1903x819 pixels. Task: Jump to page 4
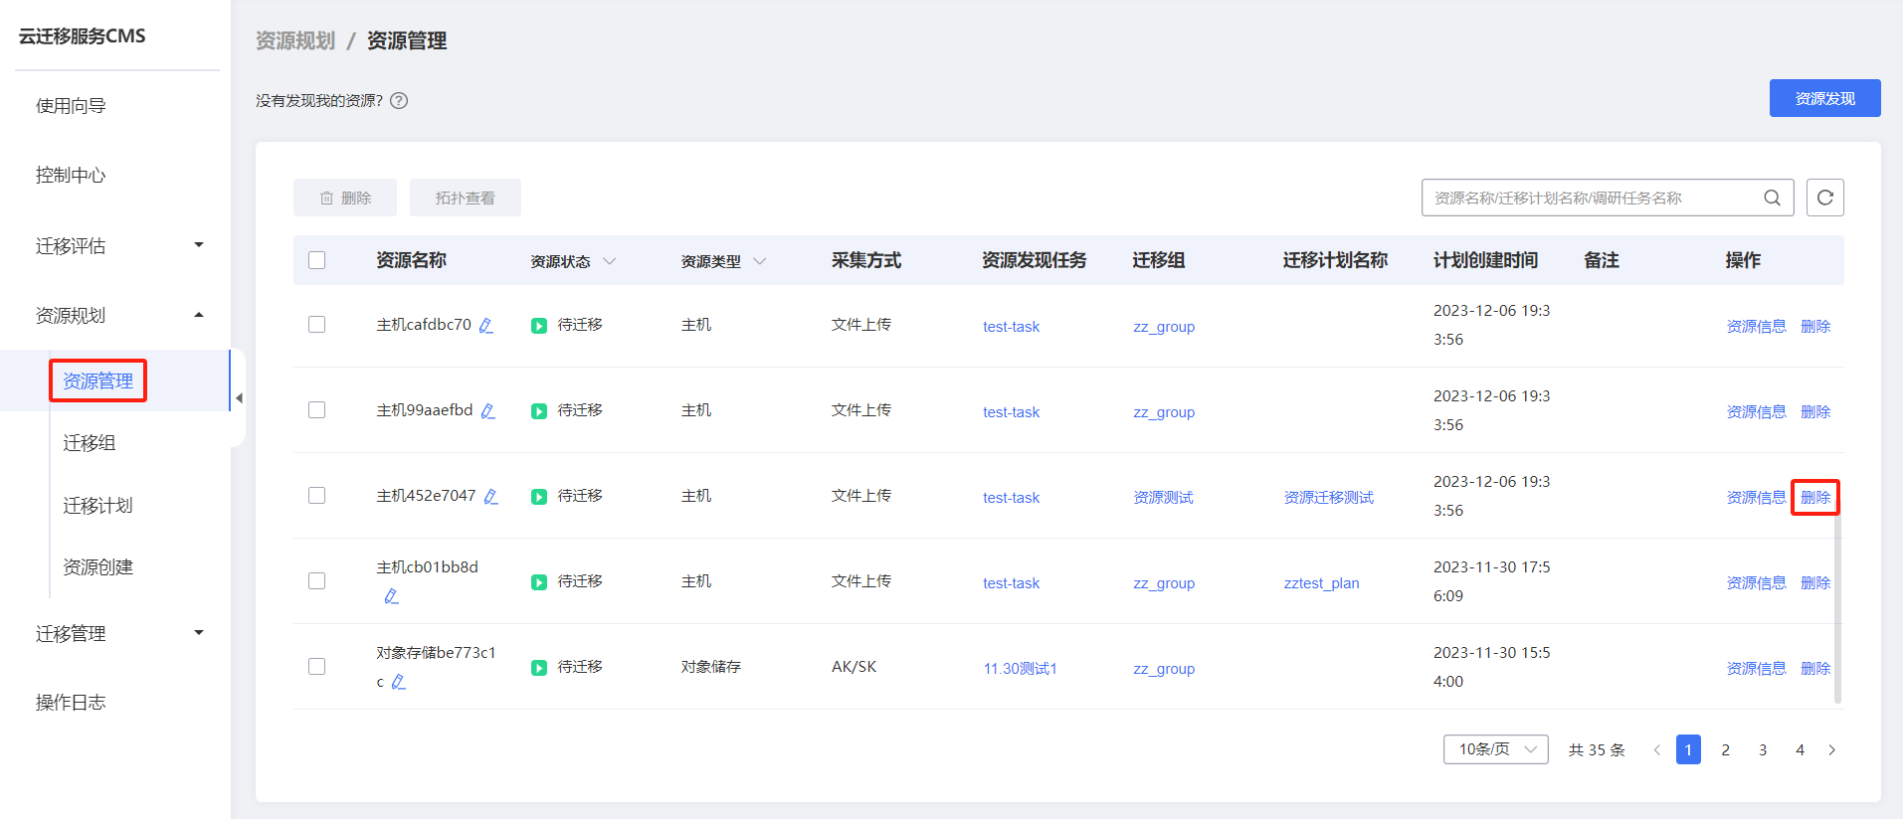click(x=1799, y=750)
